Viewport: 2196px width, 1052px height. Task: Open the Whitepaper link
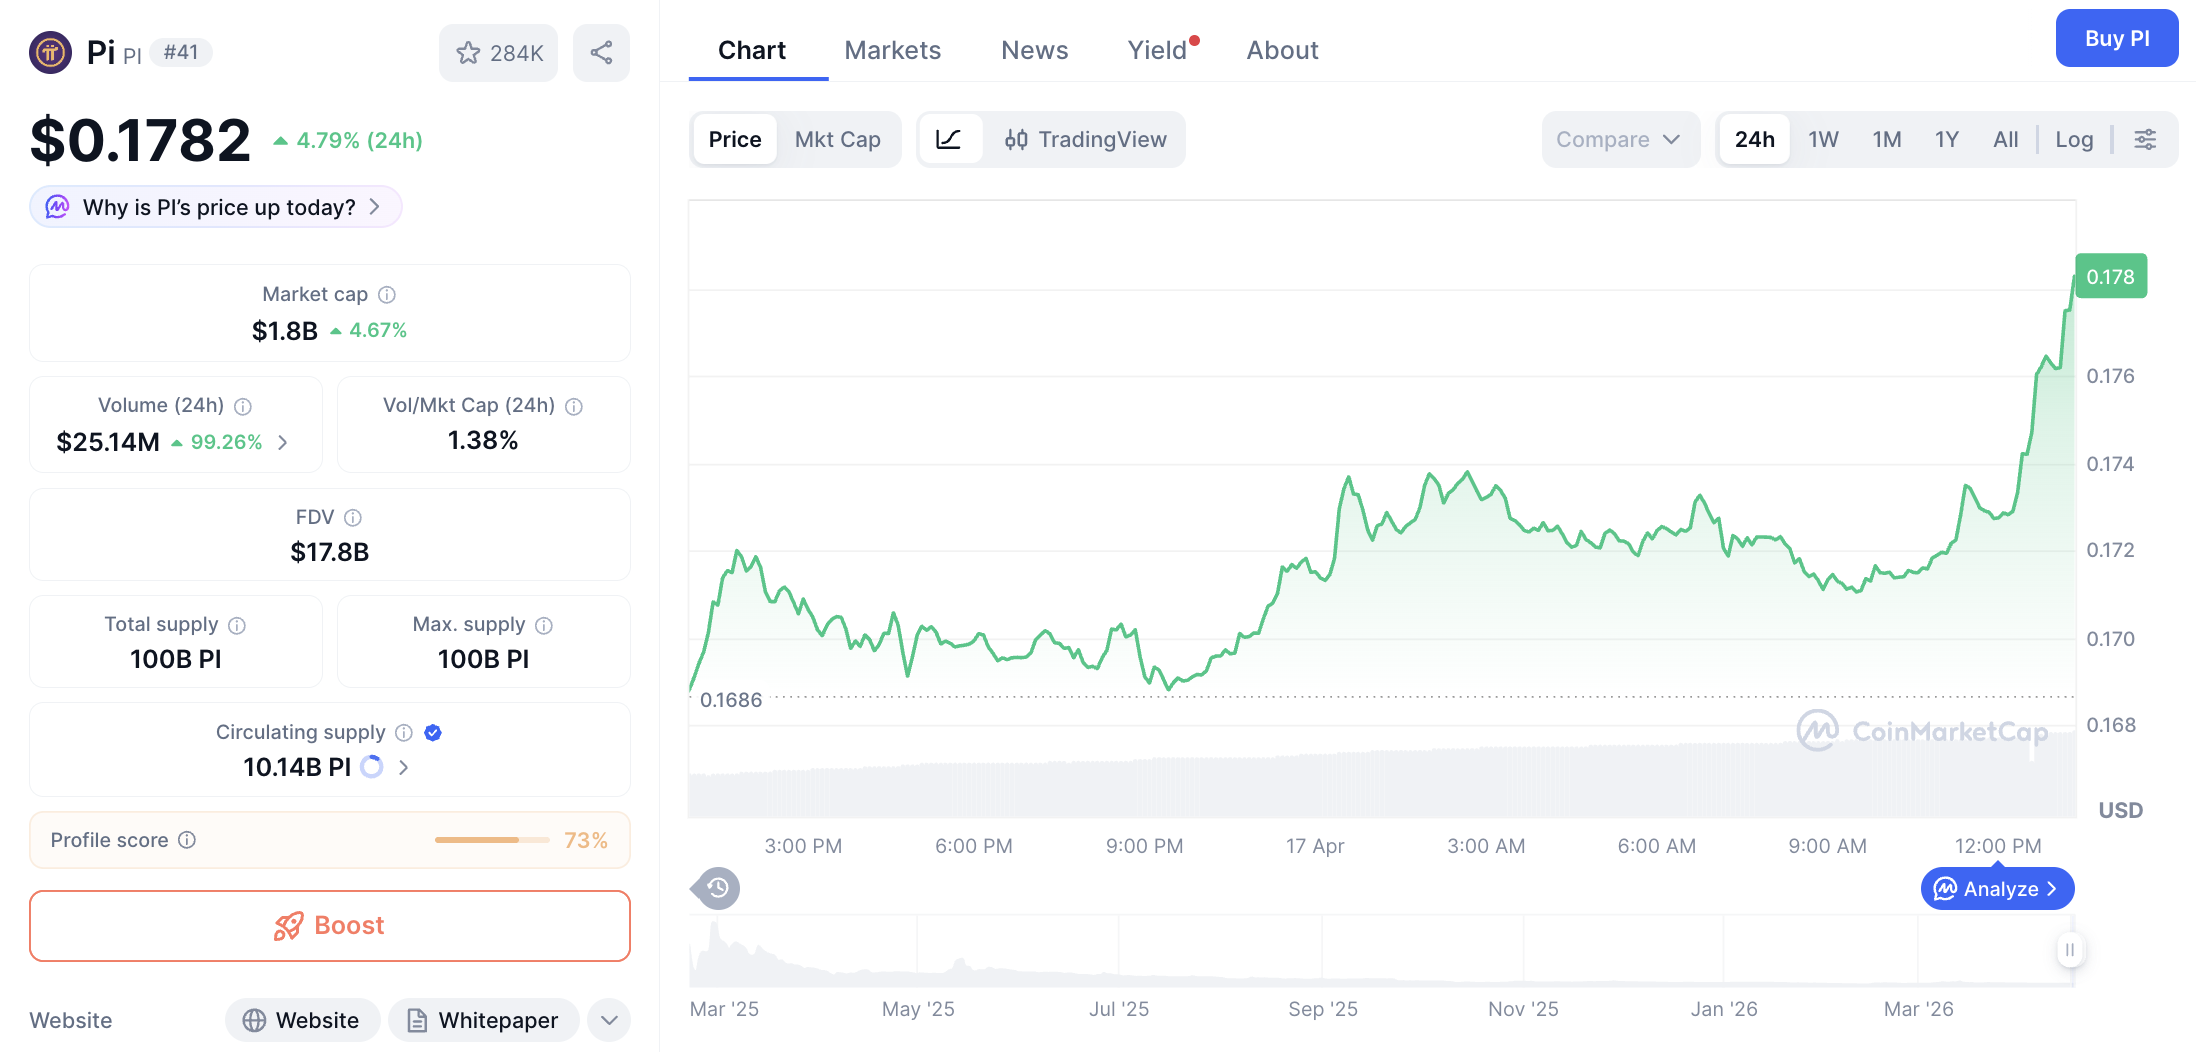coord(484,1020)
